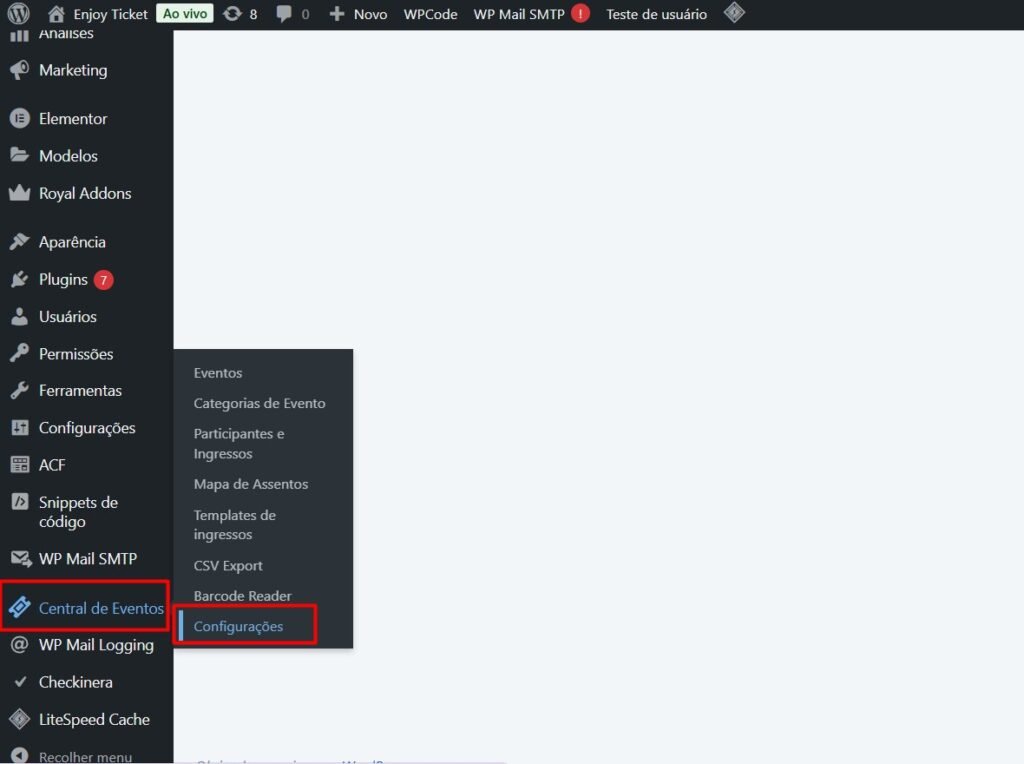Click the Plugins badge showing 7

tap(103, 280)
